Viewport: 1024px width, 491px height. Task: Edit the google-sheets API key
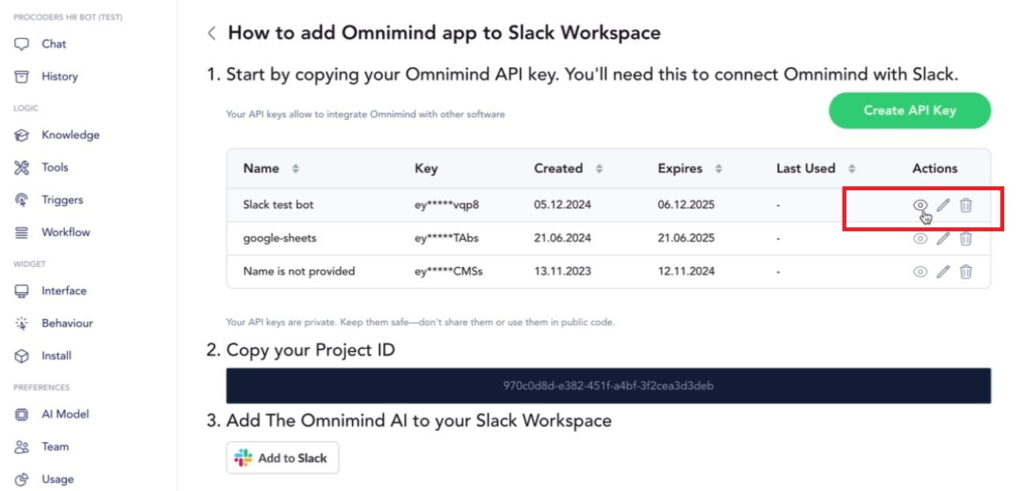coord(942,238)
